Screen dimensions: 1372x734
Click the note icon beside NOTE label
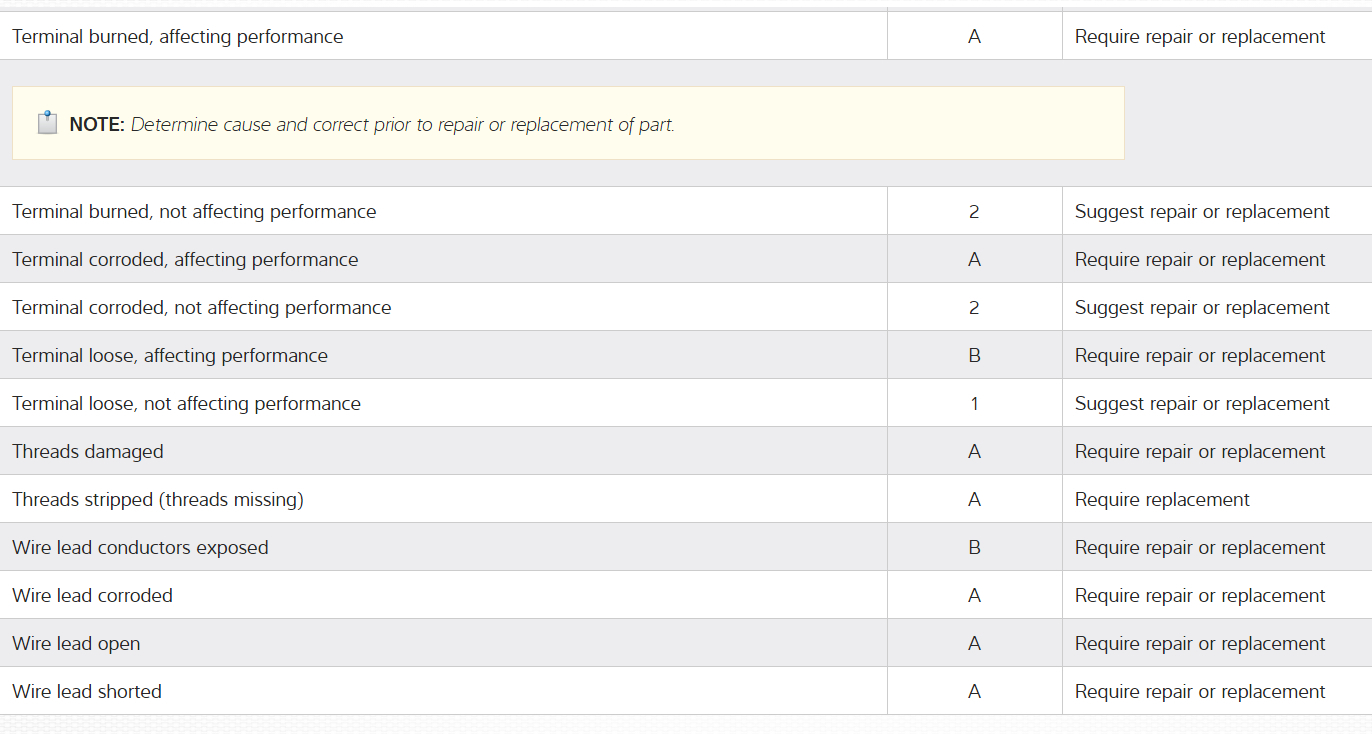(x=47, y=123)
